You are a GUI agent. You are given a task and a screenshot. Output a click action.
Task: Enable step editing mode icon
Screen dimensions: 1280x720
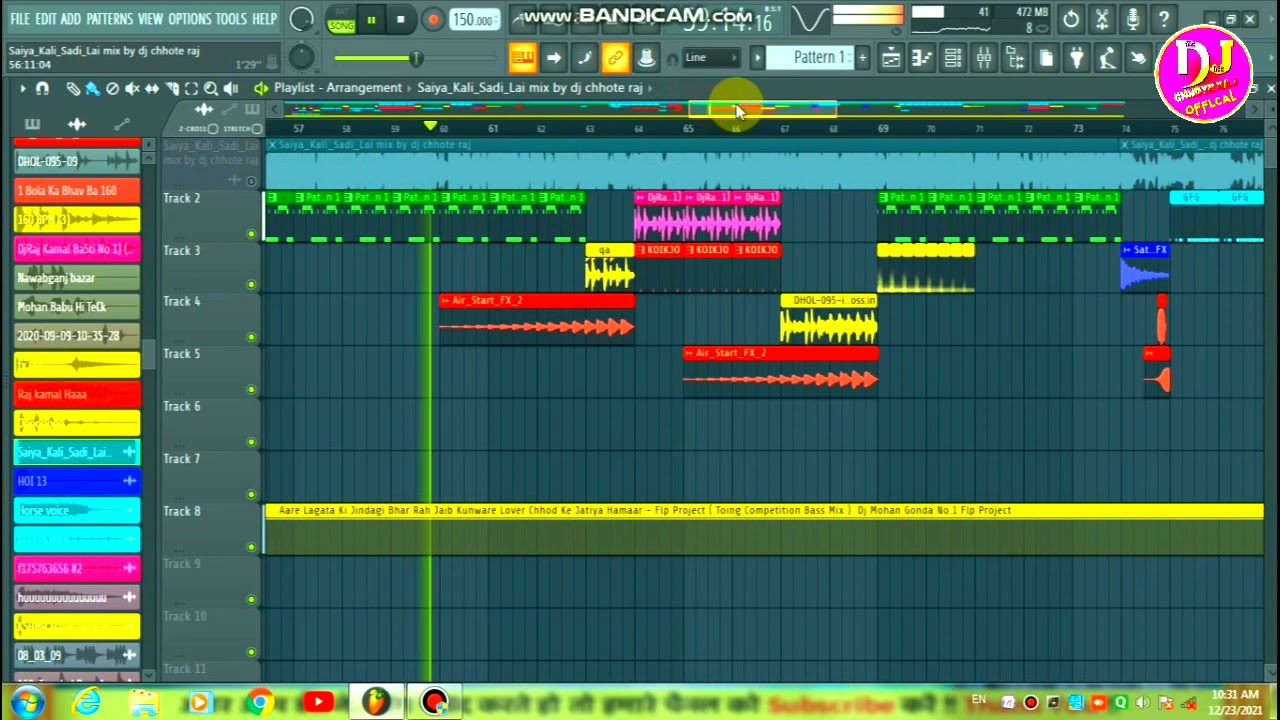(584, 58)
